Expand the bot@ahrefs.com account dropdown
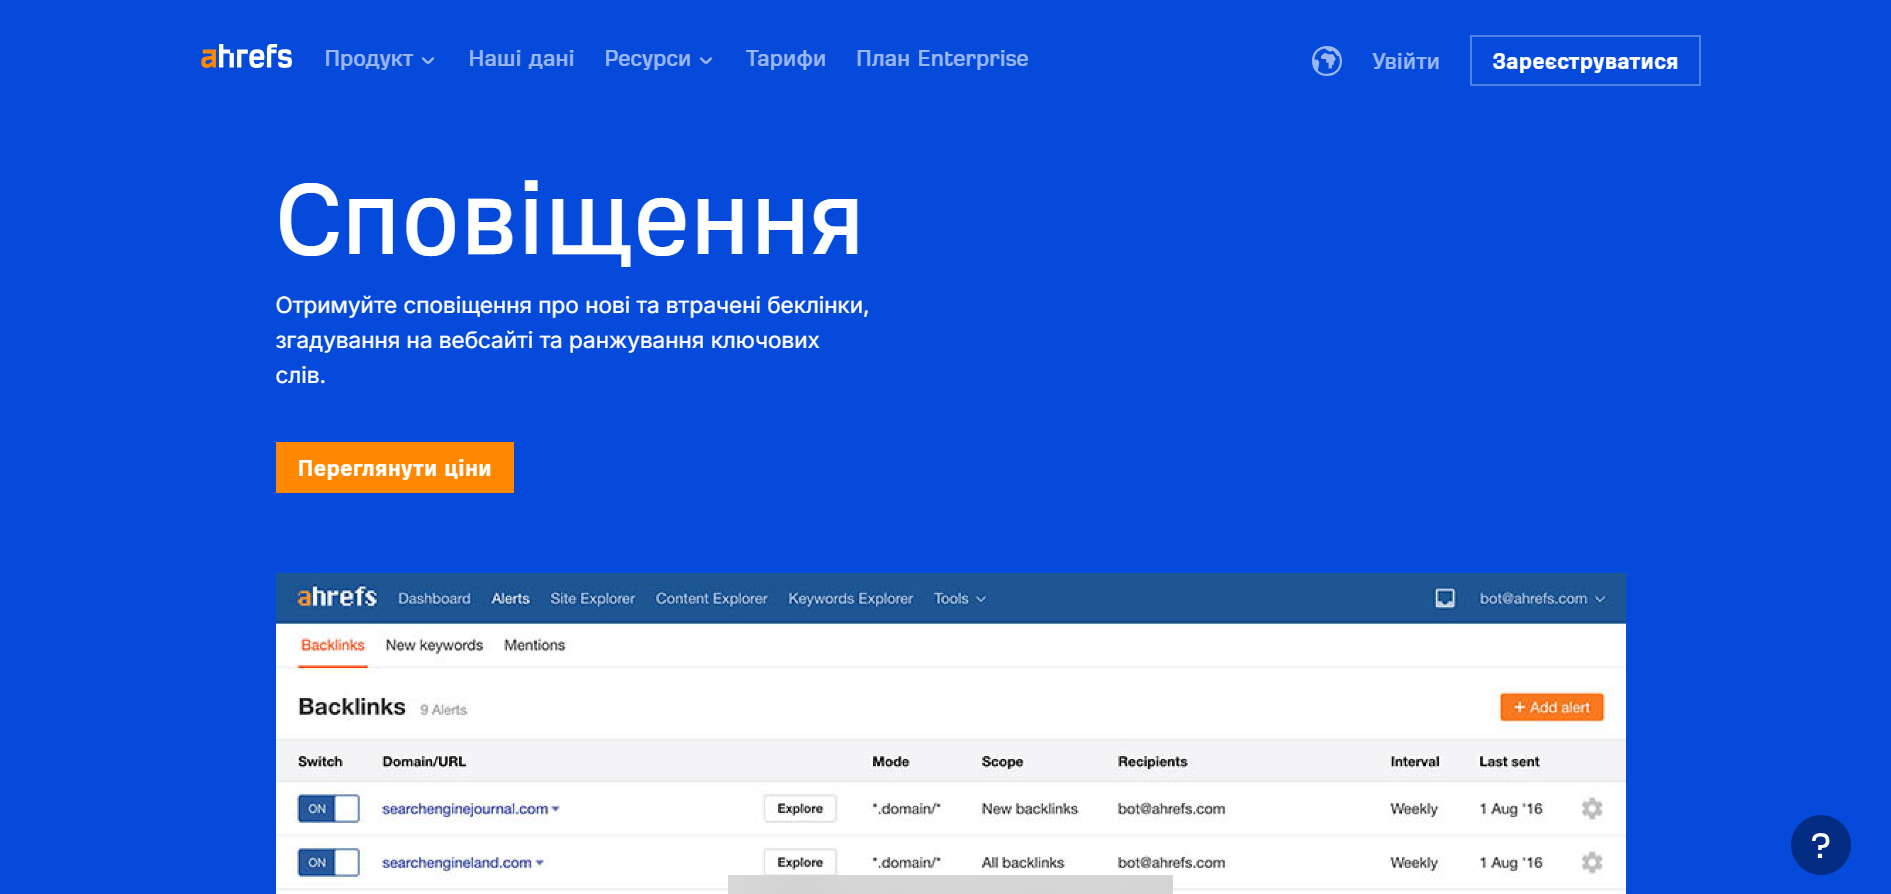This screenshot has height=894, width=1891. tap(1542, 598)
